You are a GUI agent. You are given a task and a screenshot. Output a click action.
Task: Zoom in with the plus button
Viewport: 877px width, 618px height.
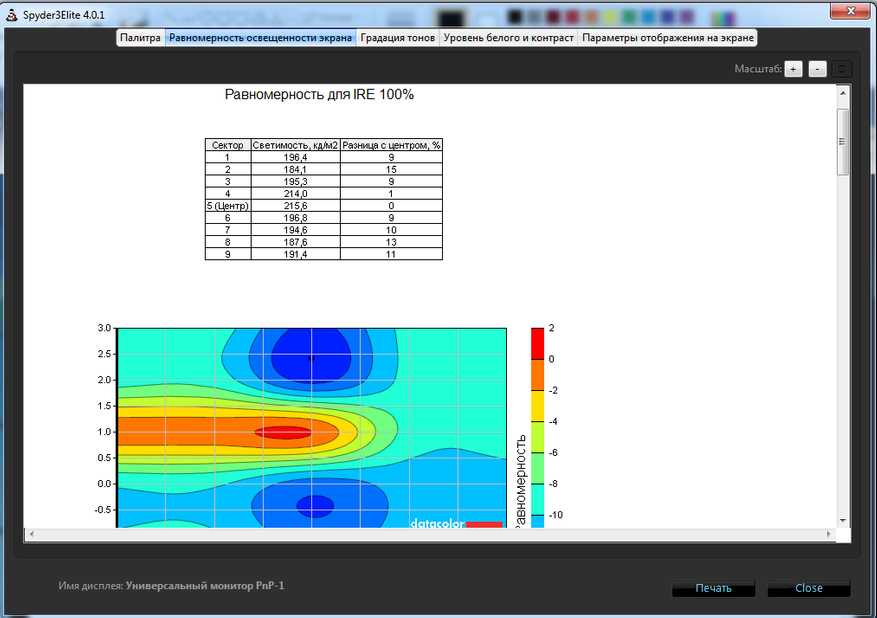pos(793,69)
